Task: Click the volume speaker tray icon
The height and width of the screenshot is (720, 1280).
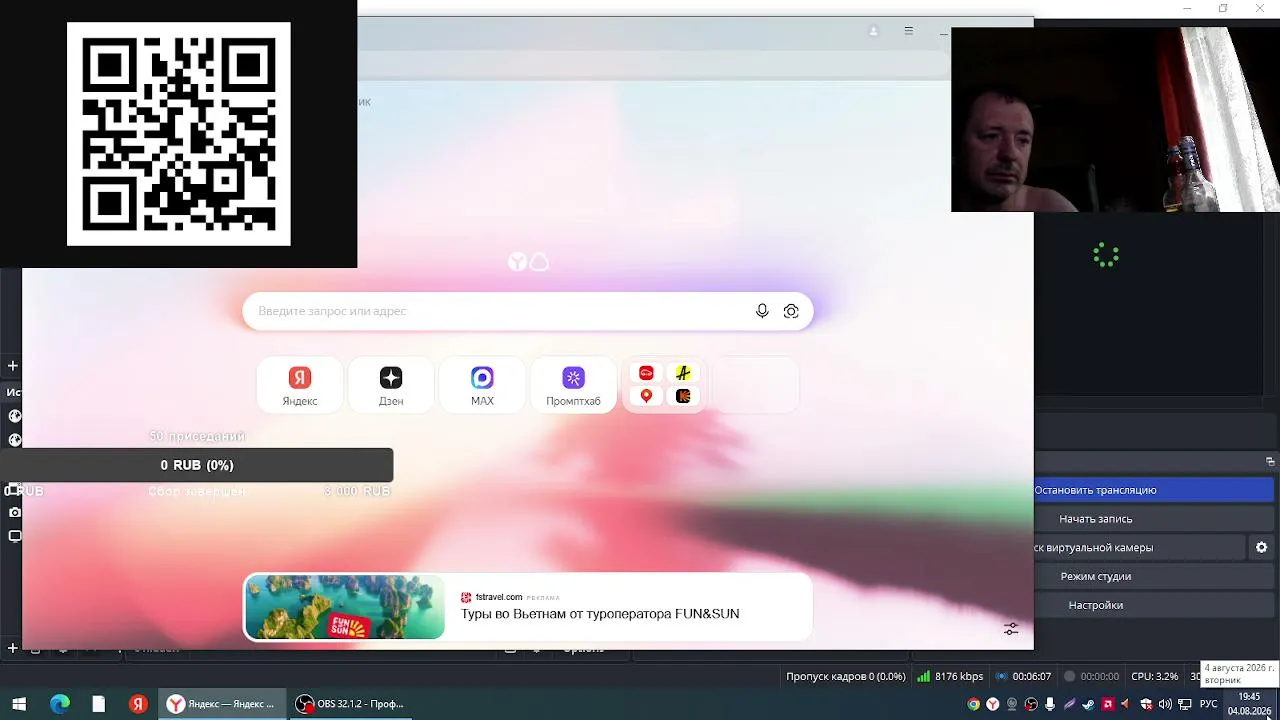Action: pyautogui.click(x=1165, y=704)
